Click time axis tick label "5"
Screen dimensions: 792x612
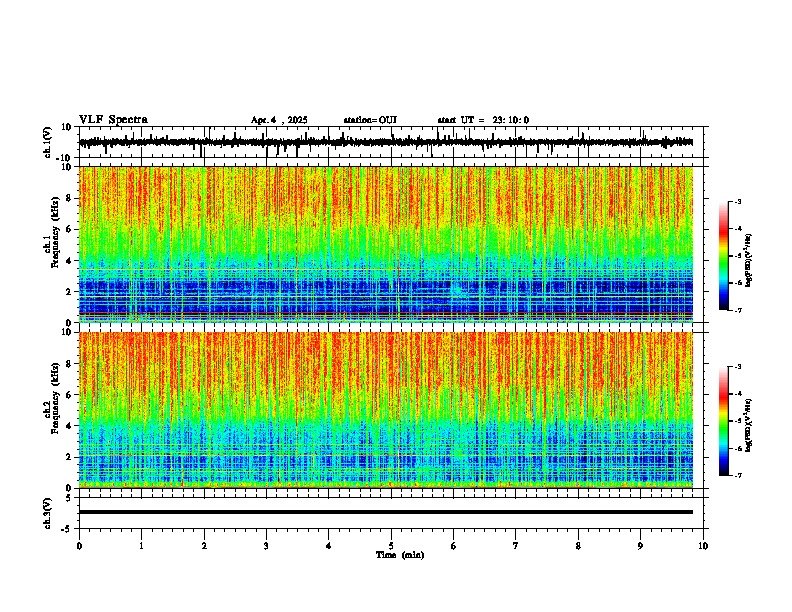coord(391,546)
